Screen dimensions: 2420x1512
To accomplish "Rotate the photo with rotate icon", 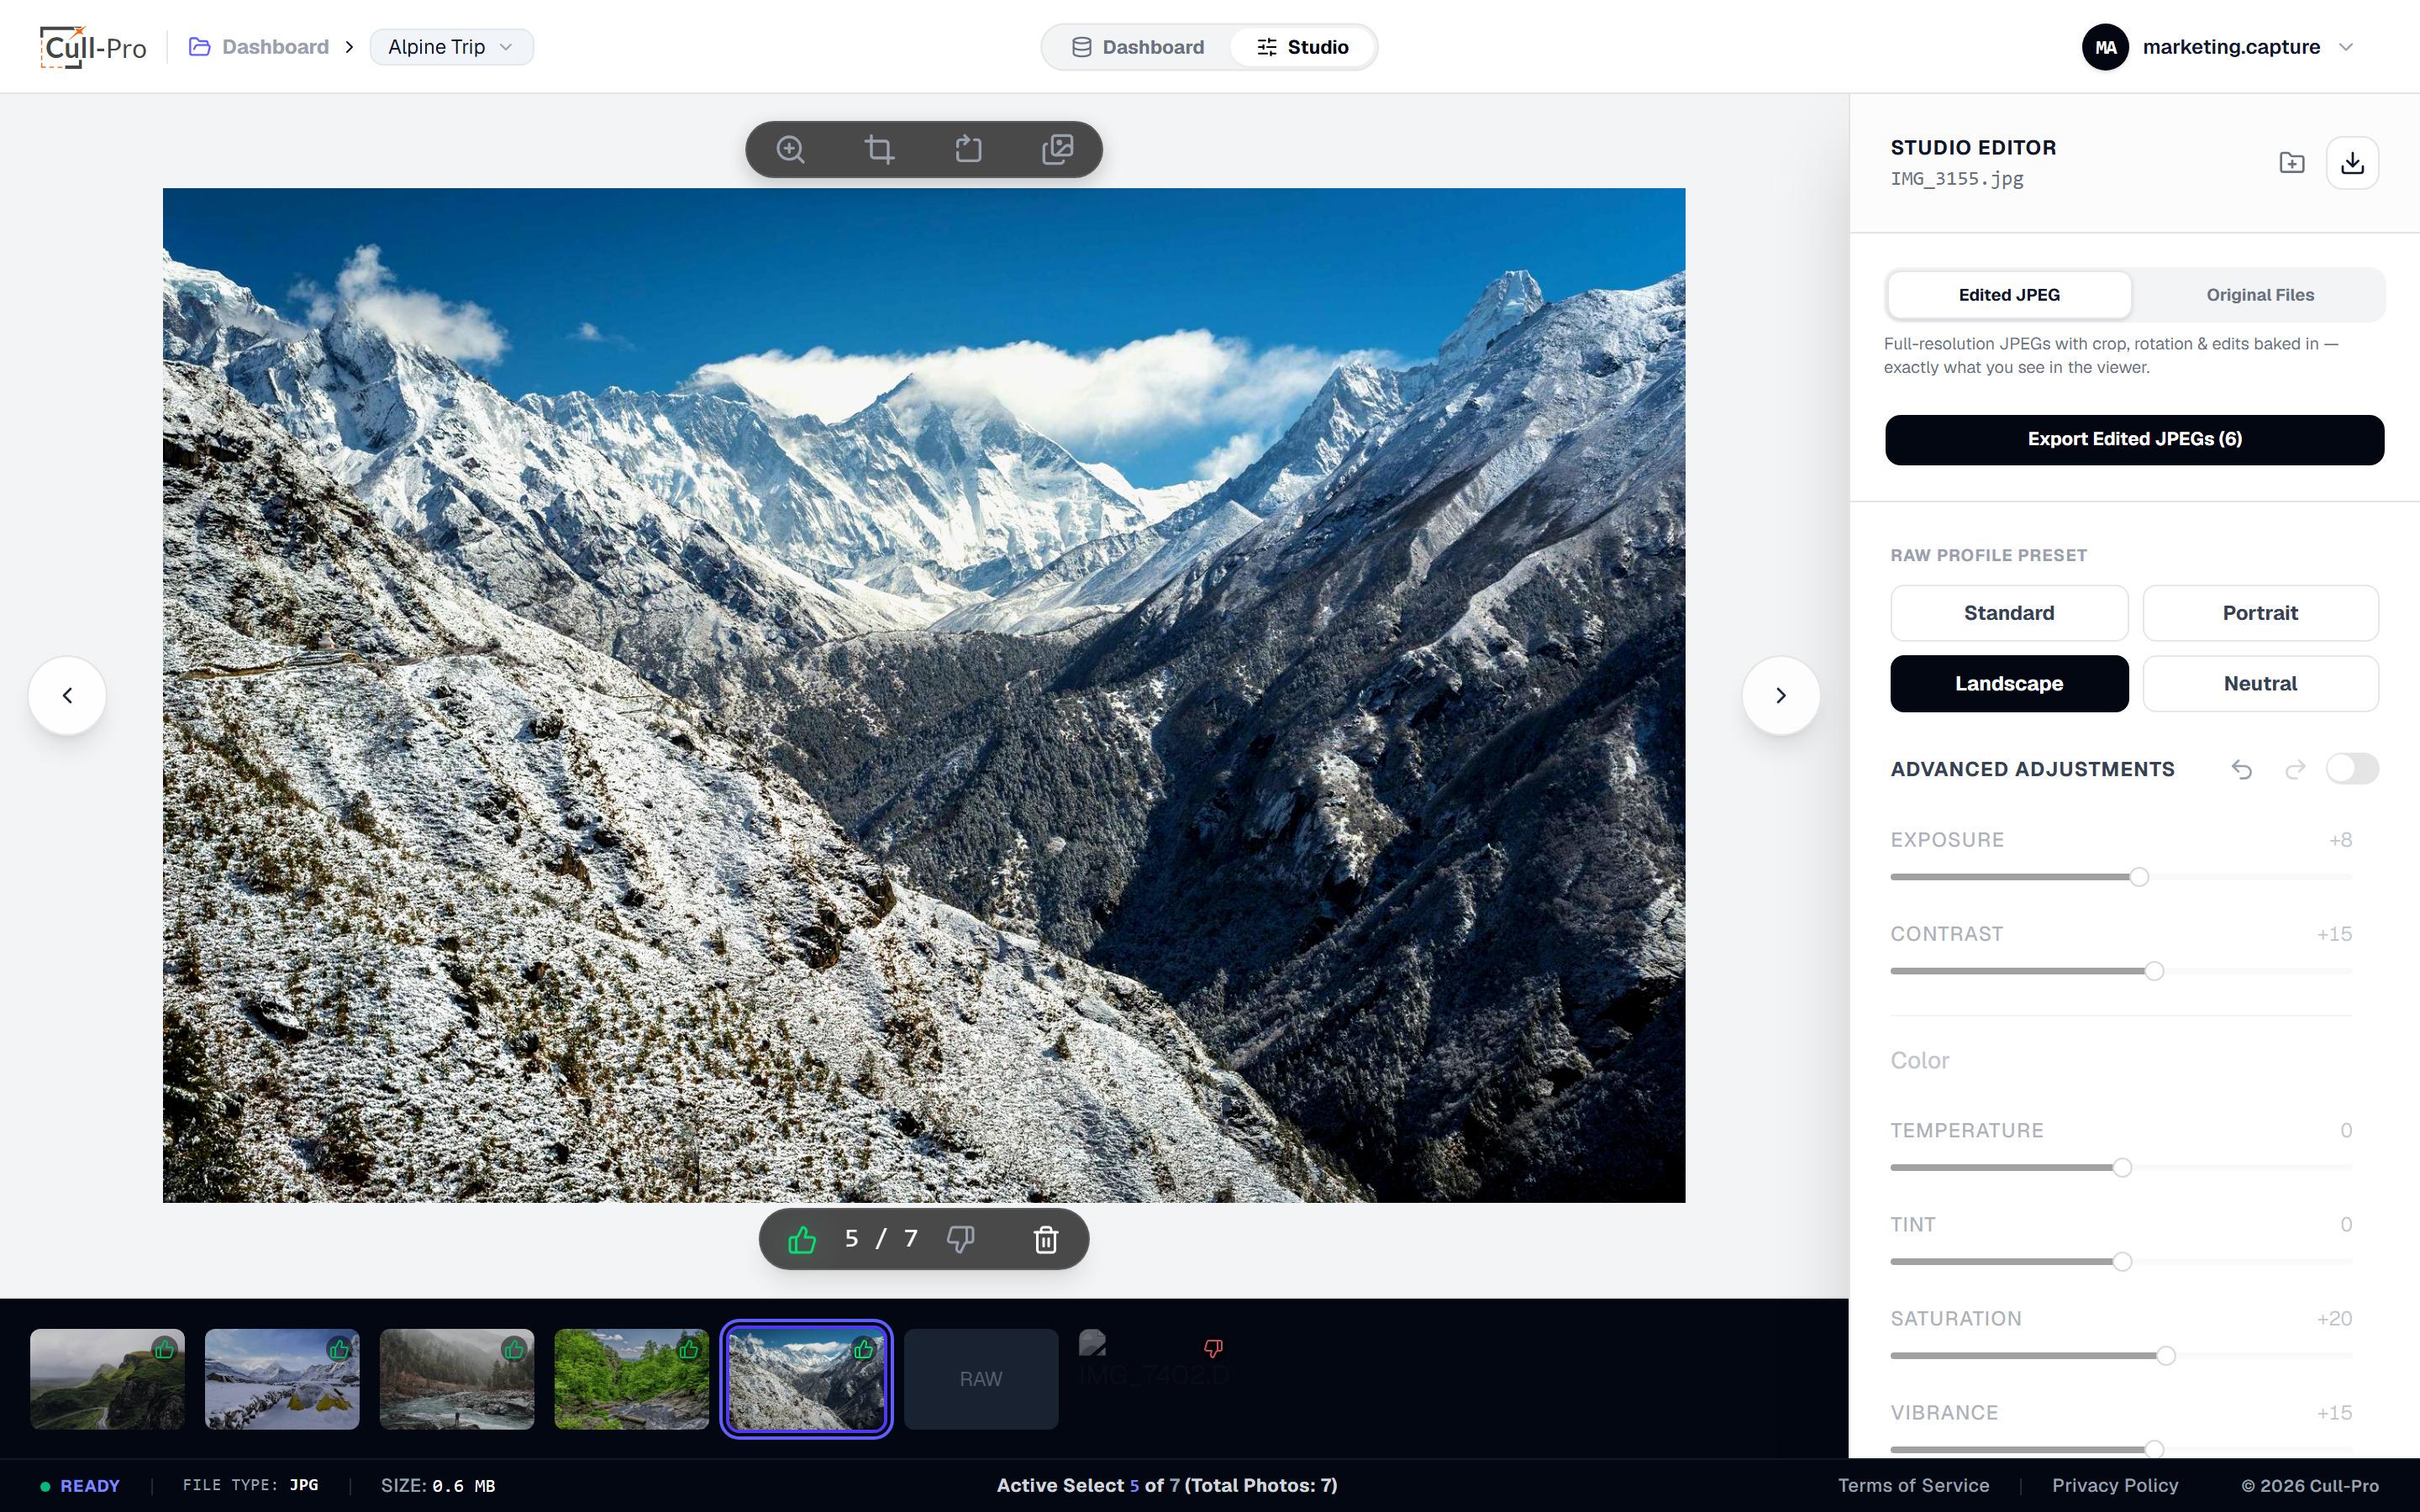I will click(968, 150).
